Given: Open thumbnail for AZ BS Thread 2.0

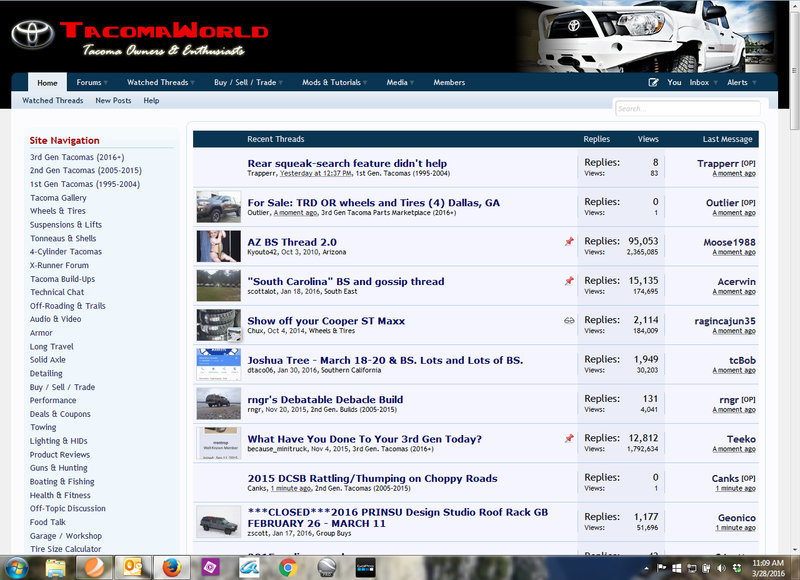Looking at the screenshot, I should point(218,246).
